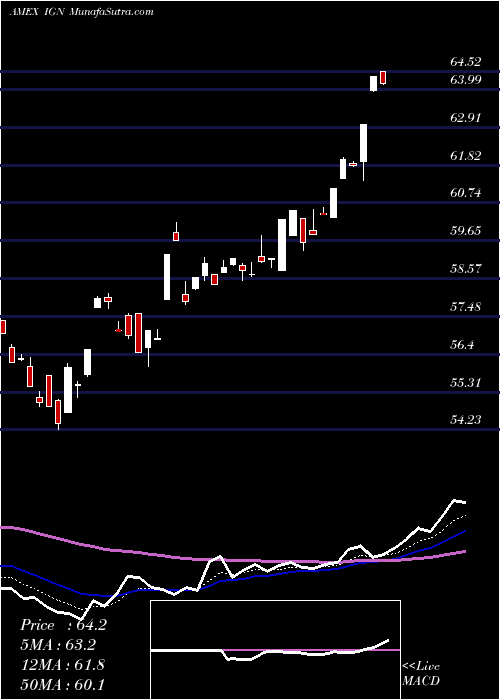
Task: Click the <<Live MACD label
Action: click(x=421, y=673)
